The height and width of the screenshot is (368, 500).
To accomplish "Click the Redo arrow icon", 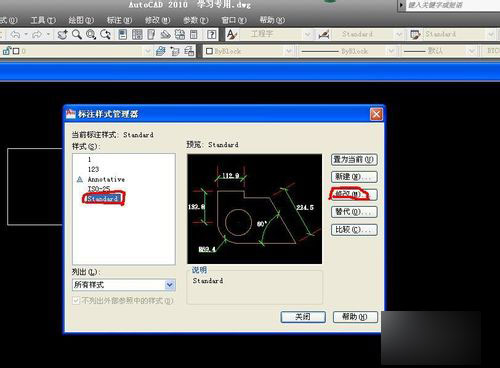I will [37, 34].
